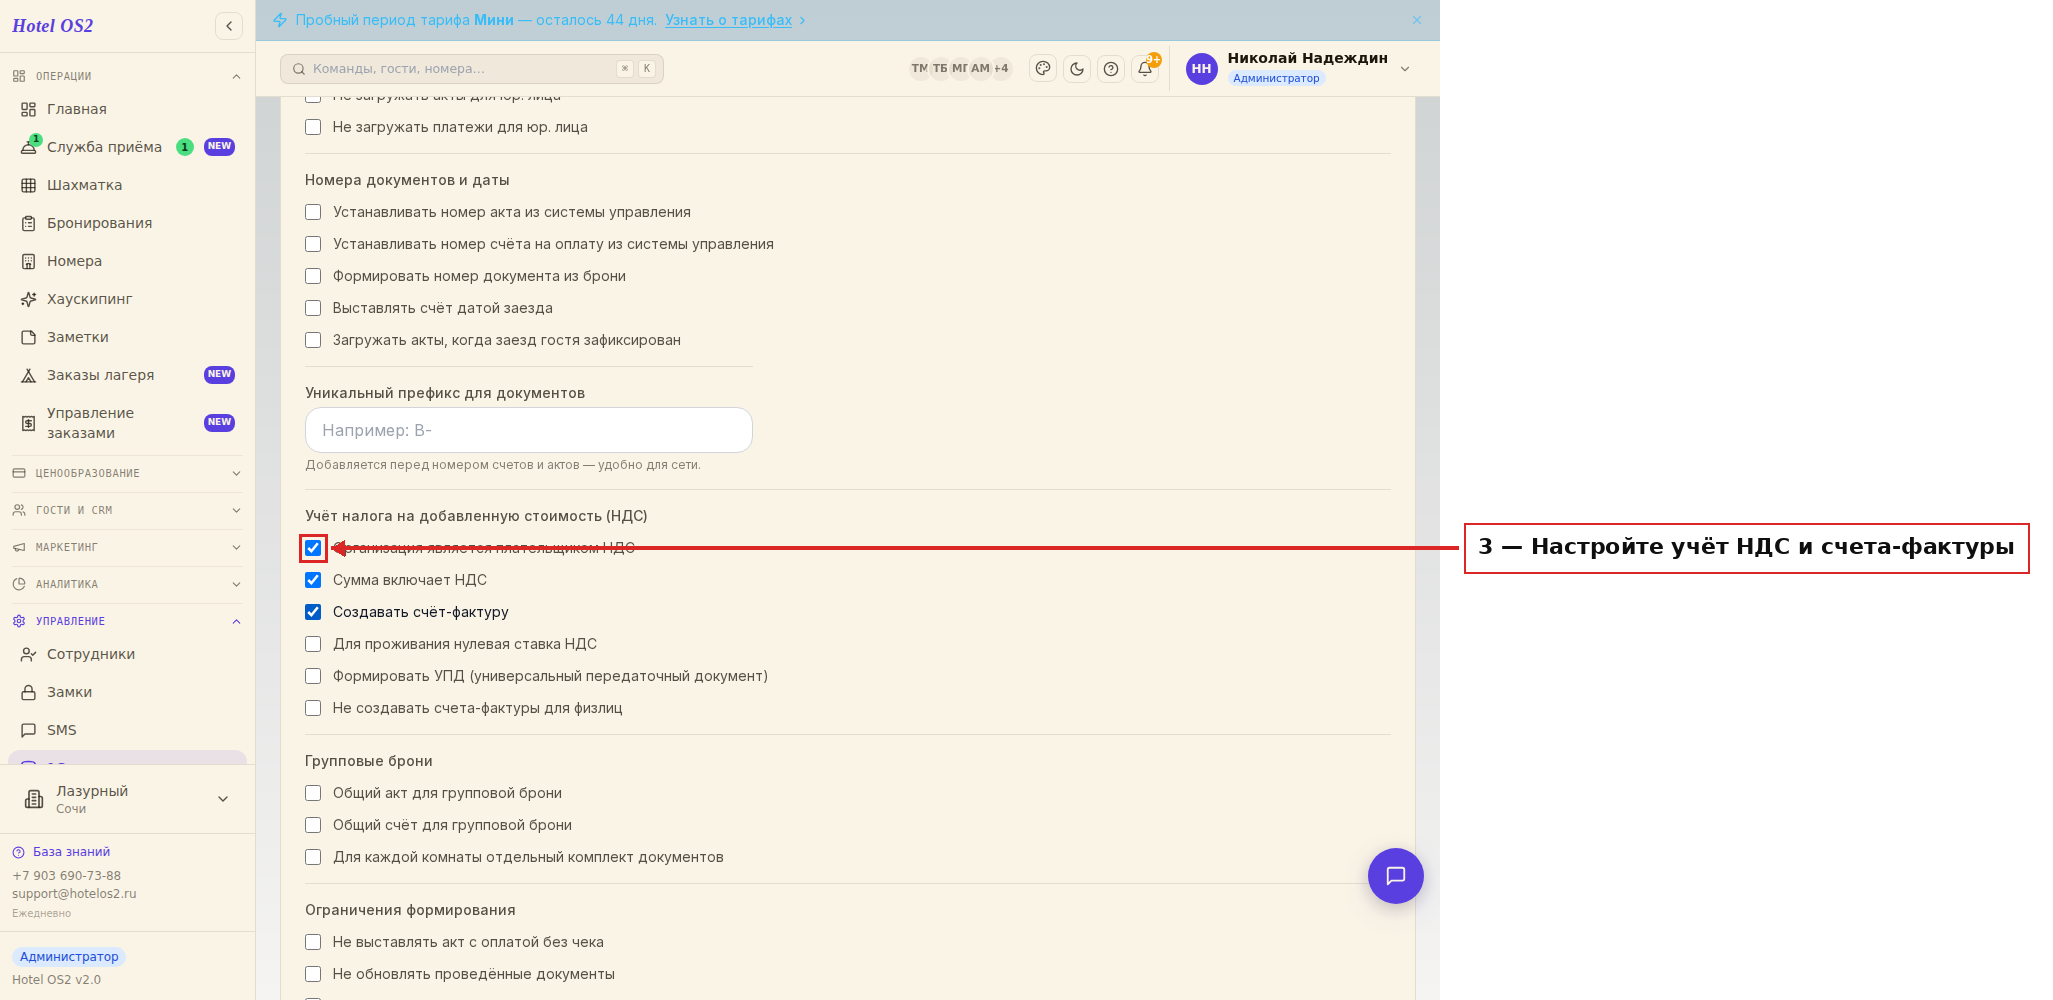Collapse sidebar with the arrow button
Viewport: 2053px width, 1000px height.
coord(229,26)
